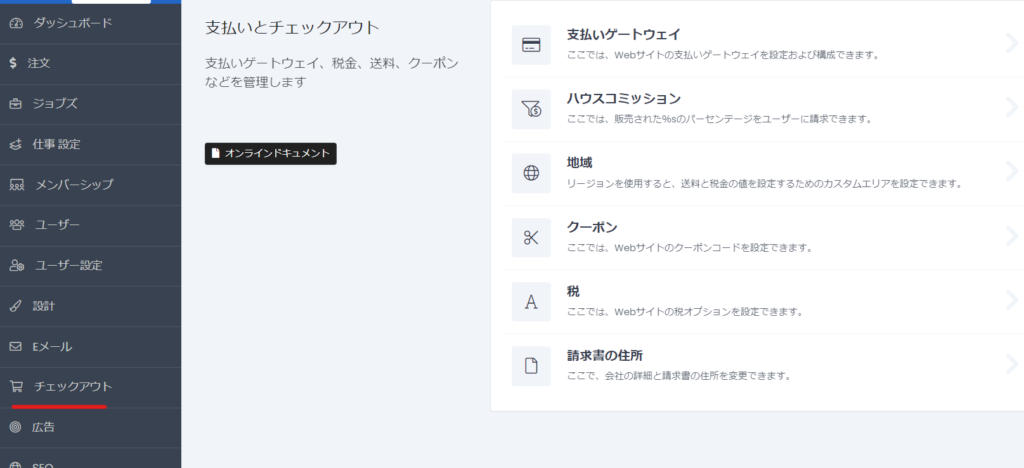
Task: Open 税 settings using right chevron
Action: (x=1012, y=300)
